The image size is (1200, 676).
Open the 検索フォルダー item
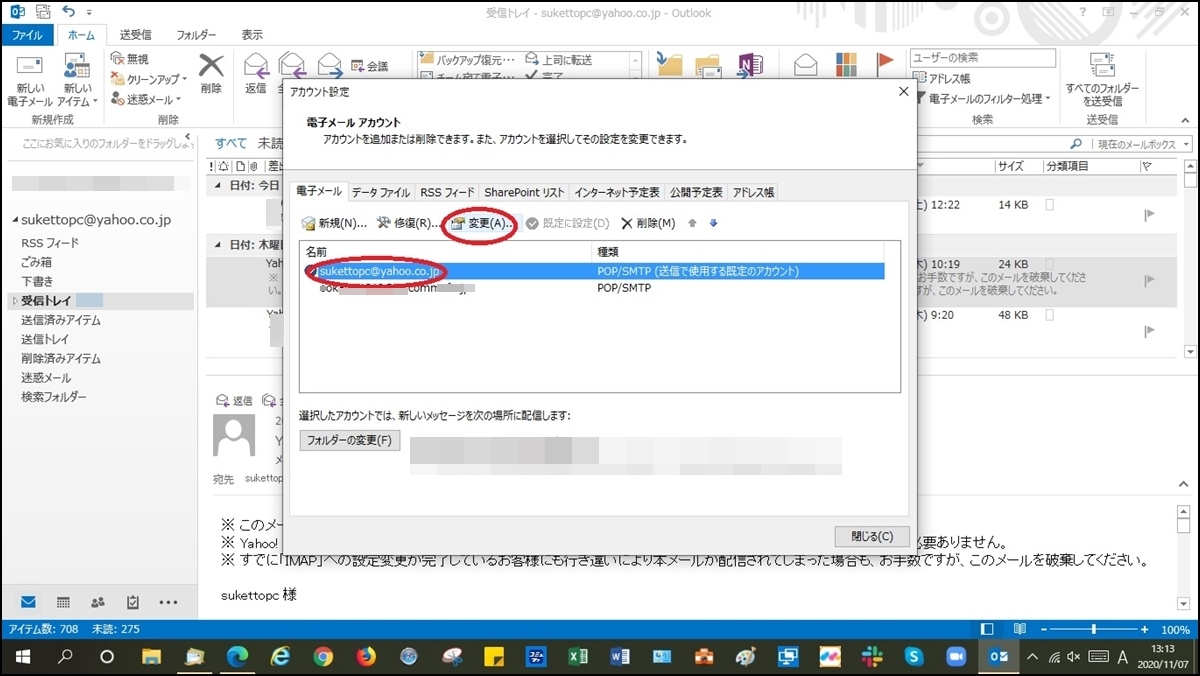(54, 397)
